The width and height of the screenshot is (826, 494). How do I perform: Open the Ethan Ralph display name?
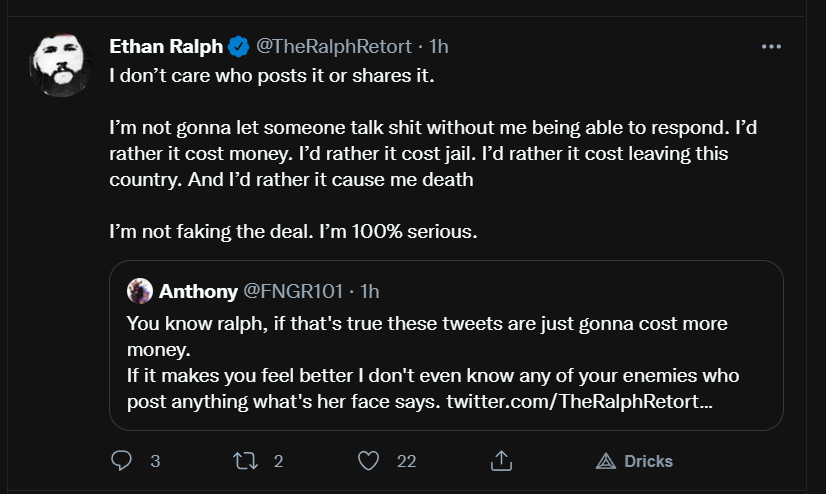tap(166, 46)
